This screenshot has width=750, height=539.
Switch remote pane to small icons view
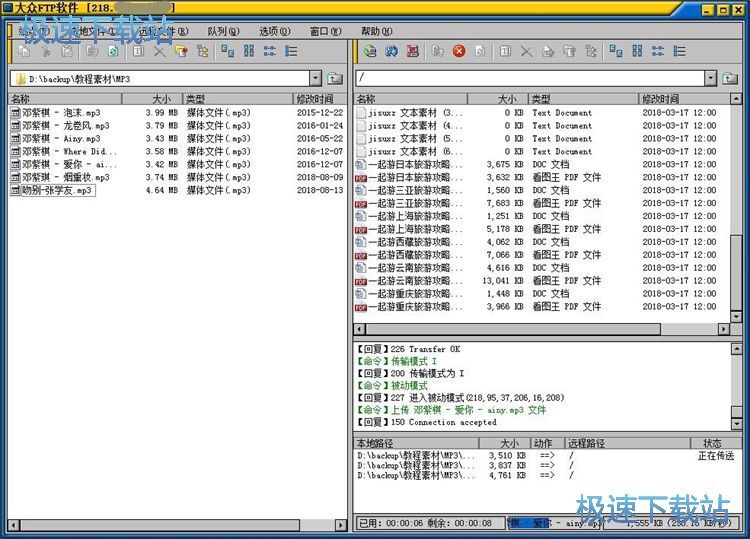coord(637,51)
